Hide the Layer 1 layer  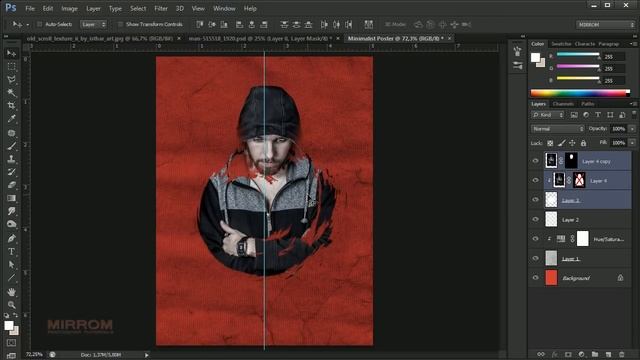[536, 258]
